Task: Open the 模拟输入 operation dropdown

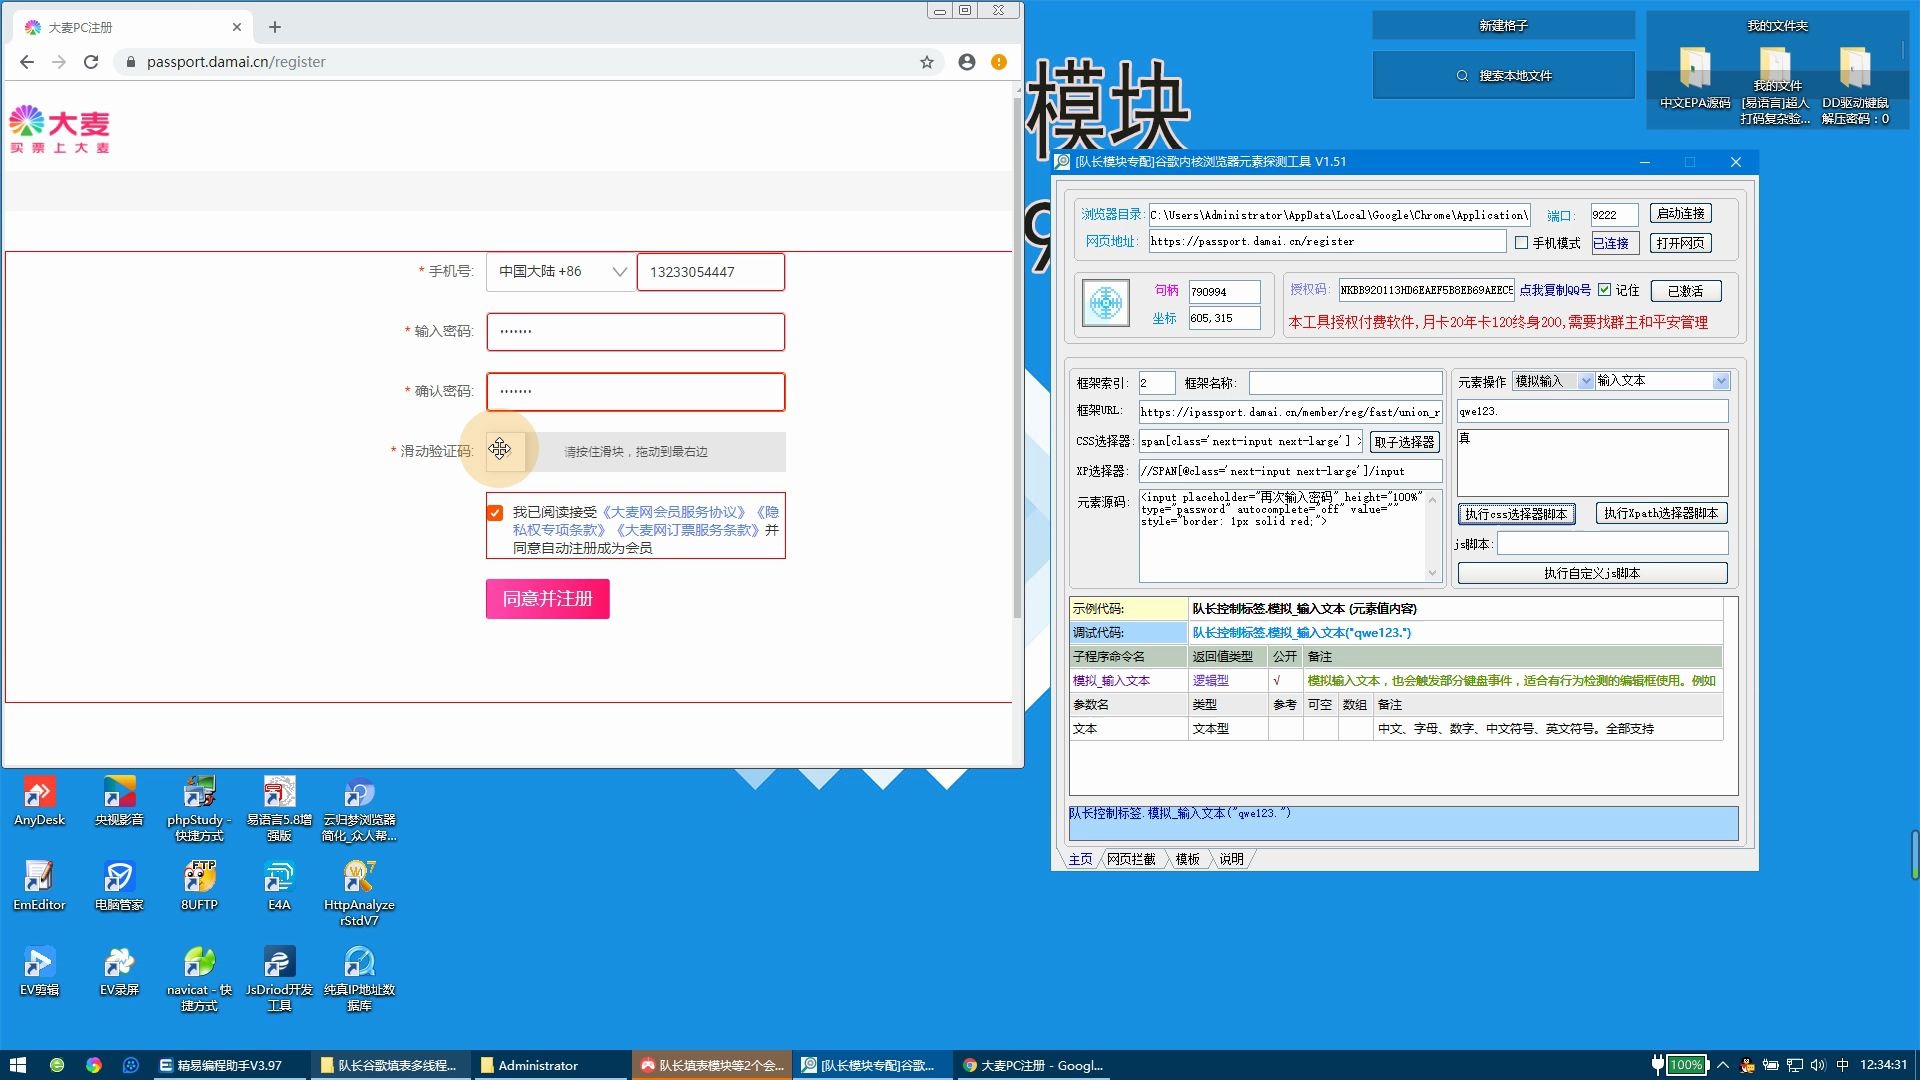Action: pos(1585,381)
